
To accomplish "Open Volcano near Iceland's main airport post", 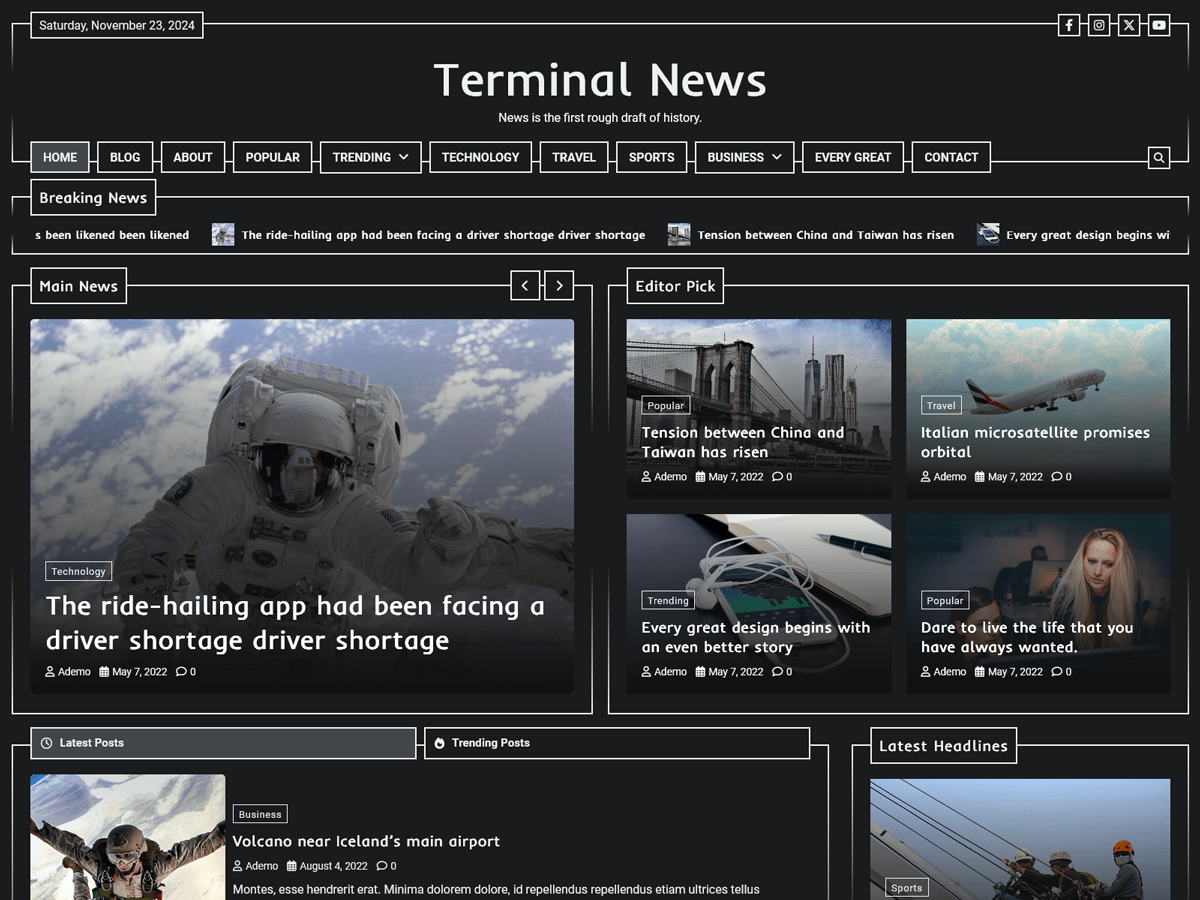I will point(366,841).
